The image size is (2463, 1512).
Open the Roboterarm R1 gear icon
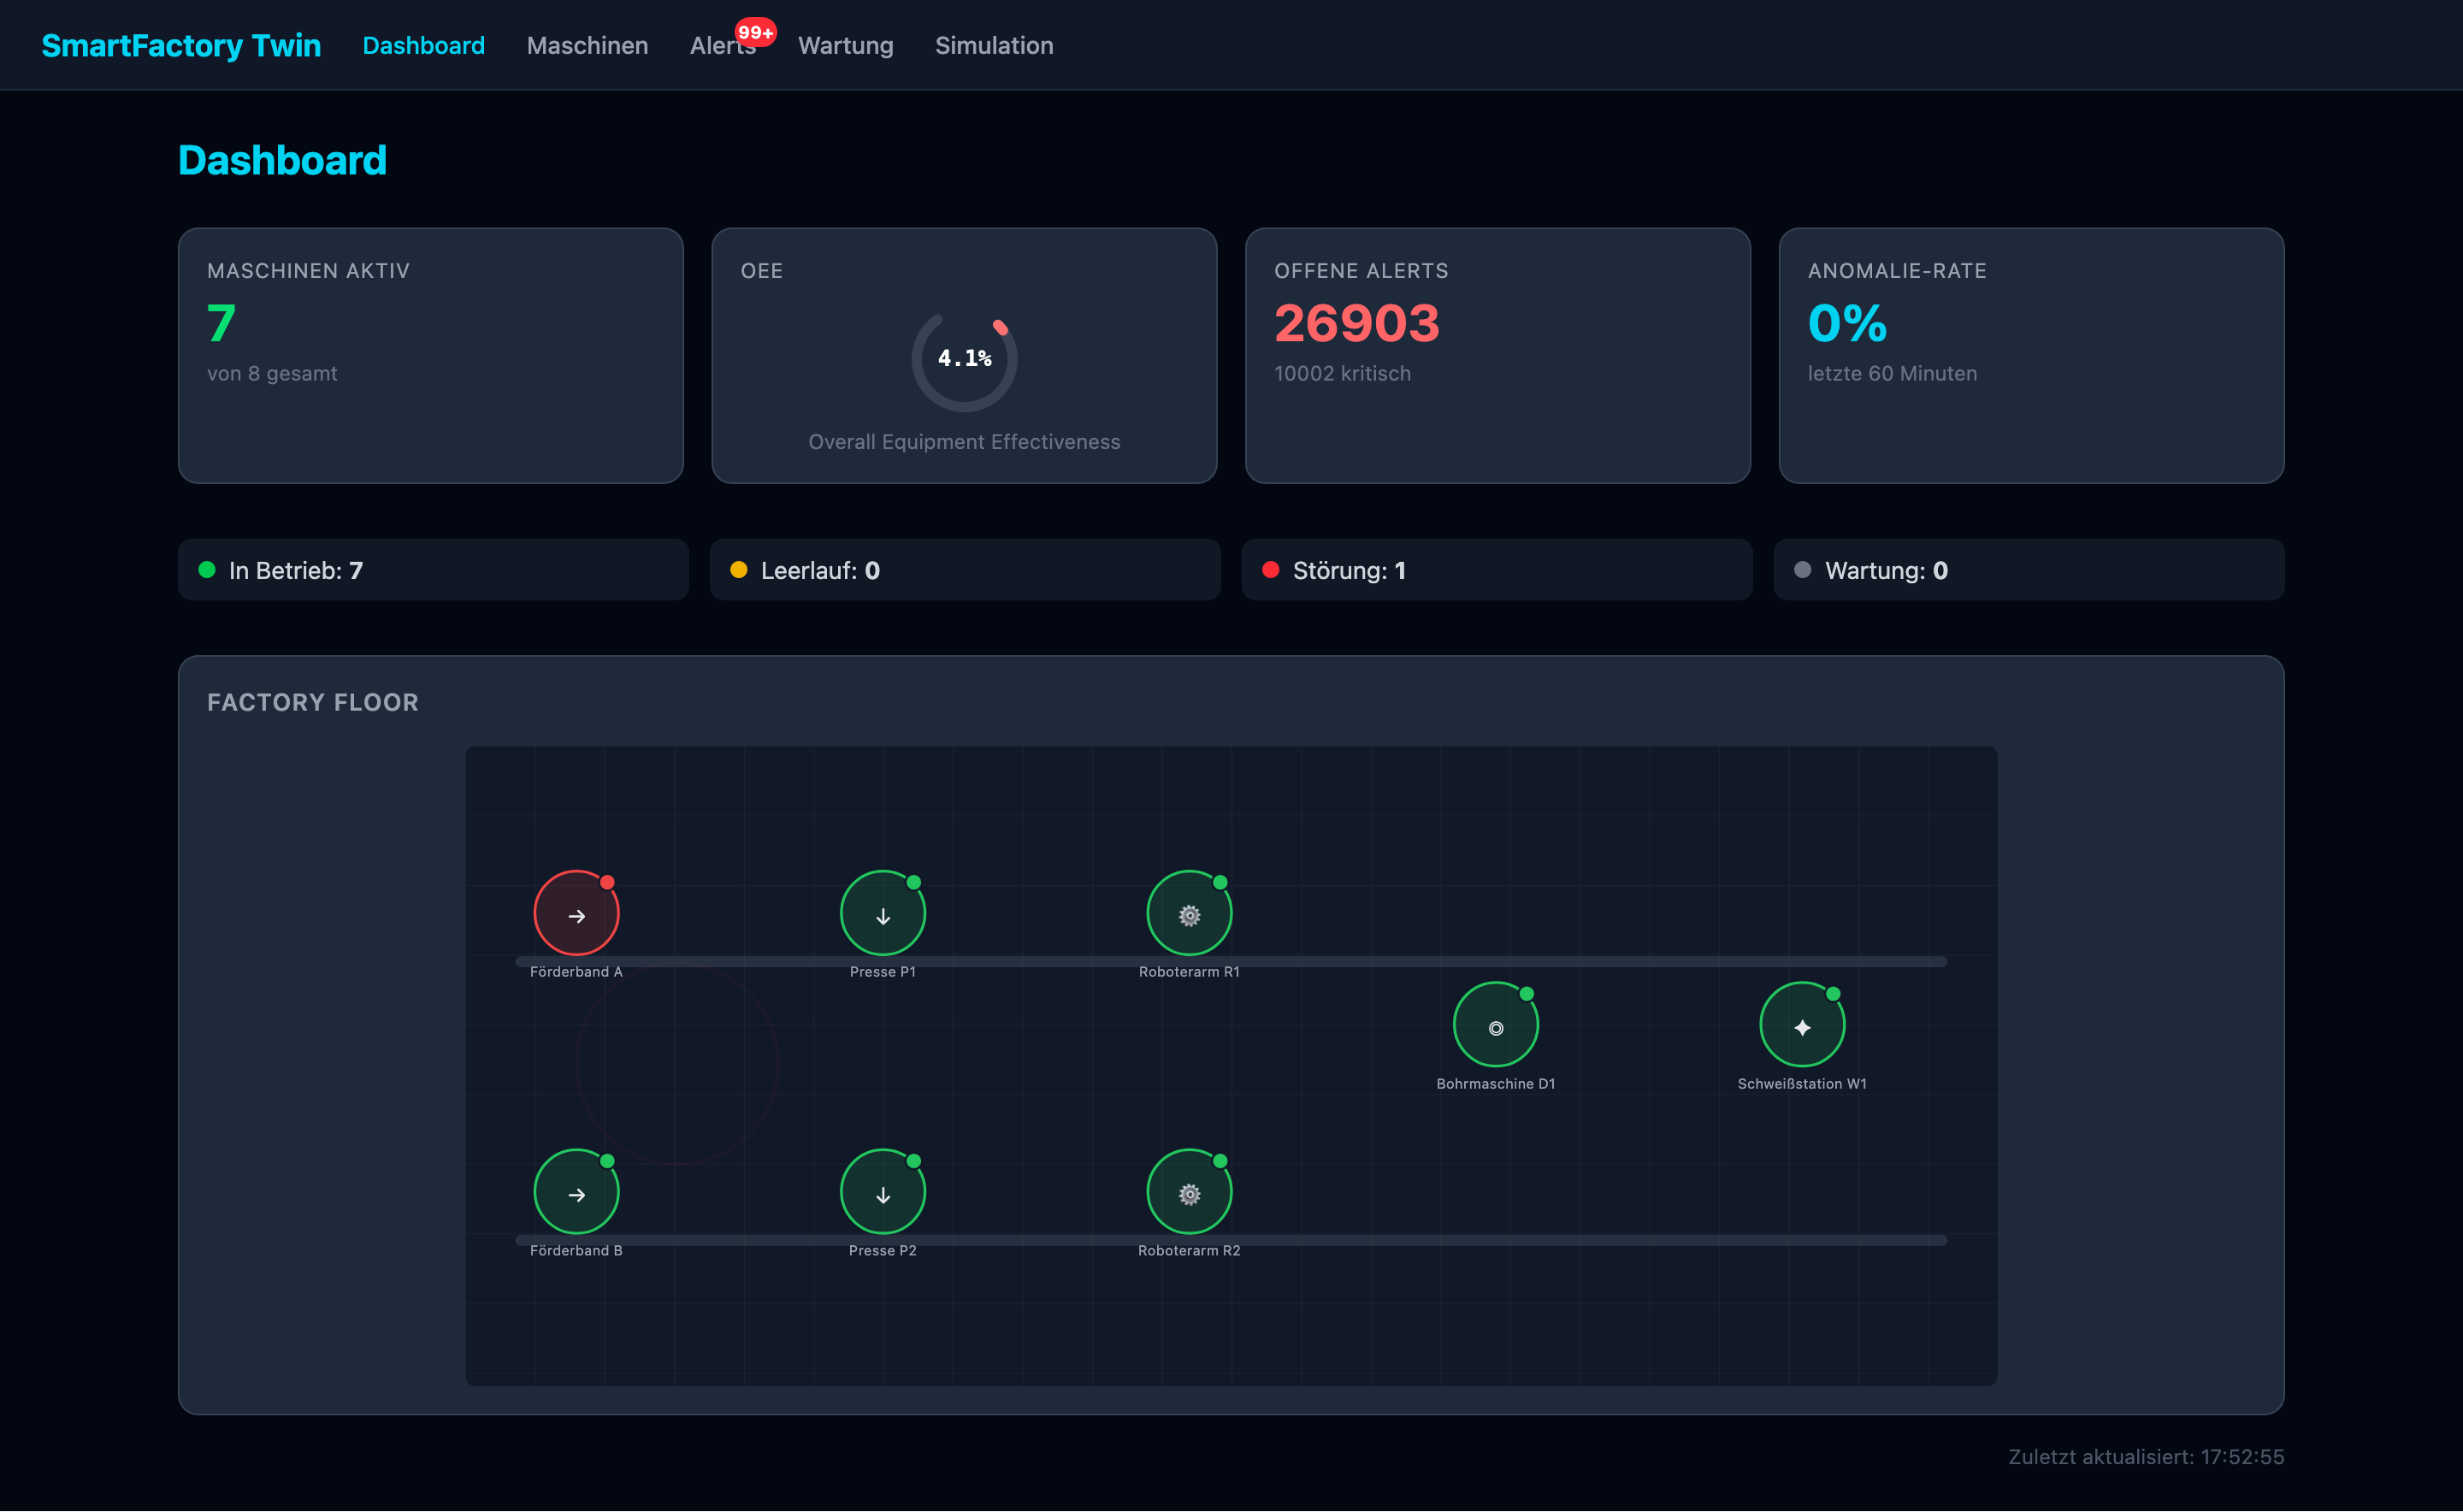[x=1188, y=914]
